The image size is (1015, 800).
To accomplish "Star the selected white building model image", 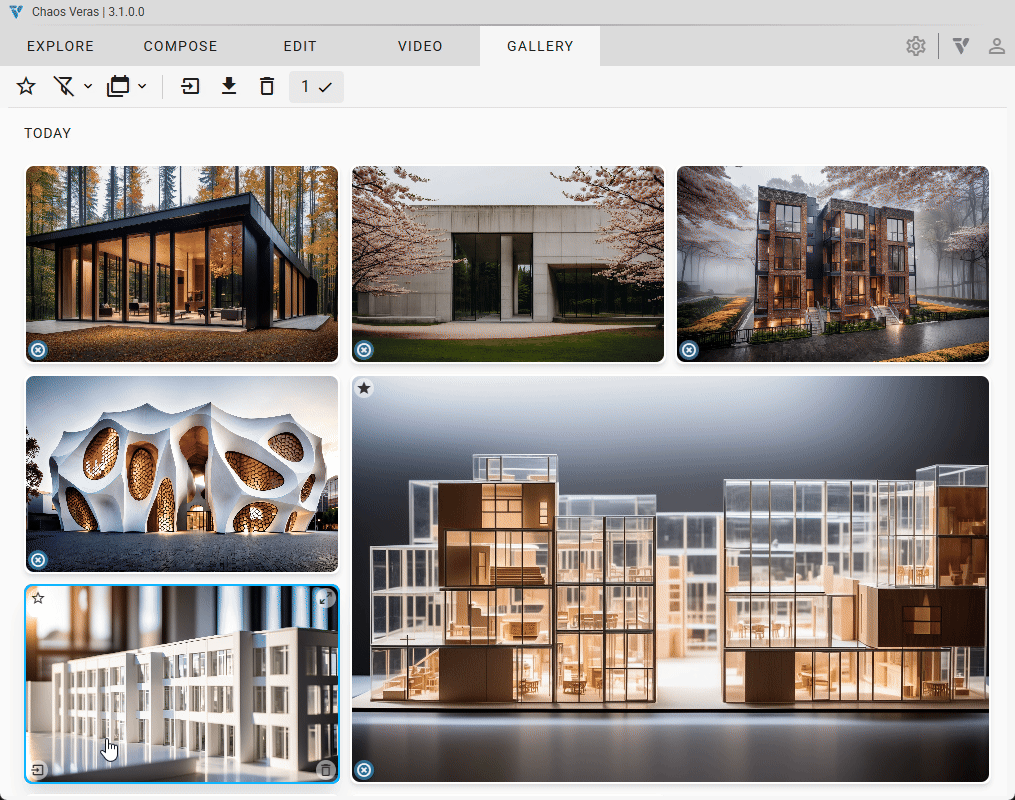I will (x=38, y=598).
